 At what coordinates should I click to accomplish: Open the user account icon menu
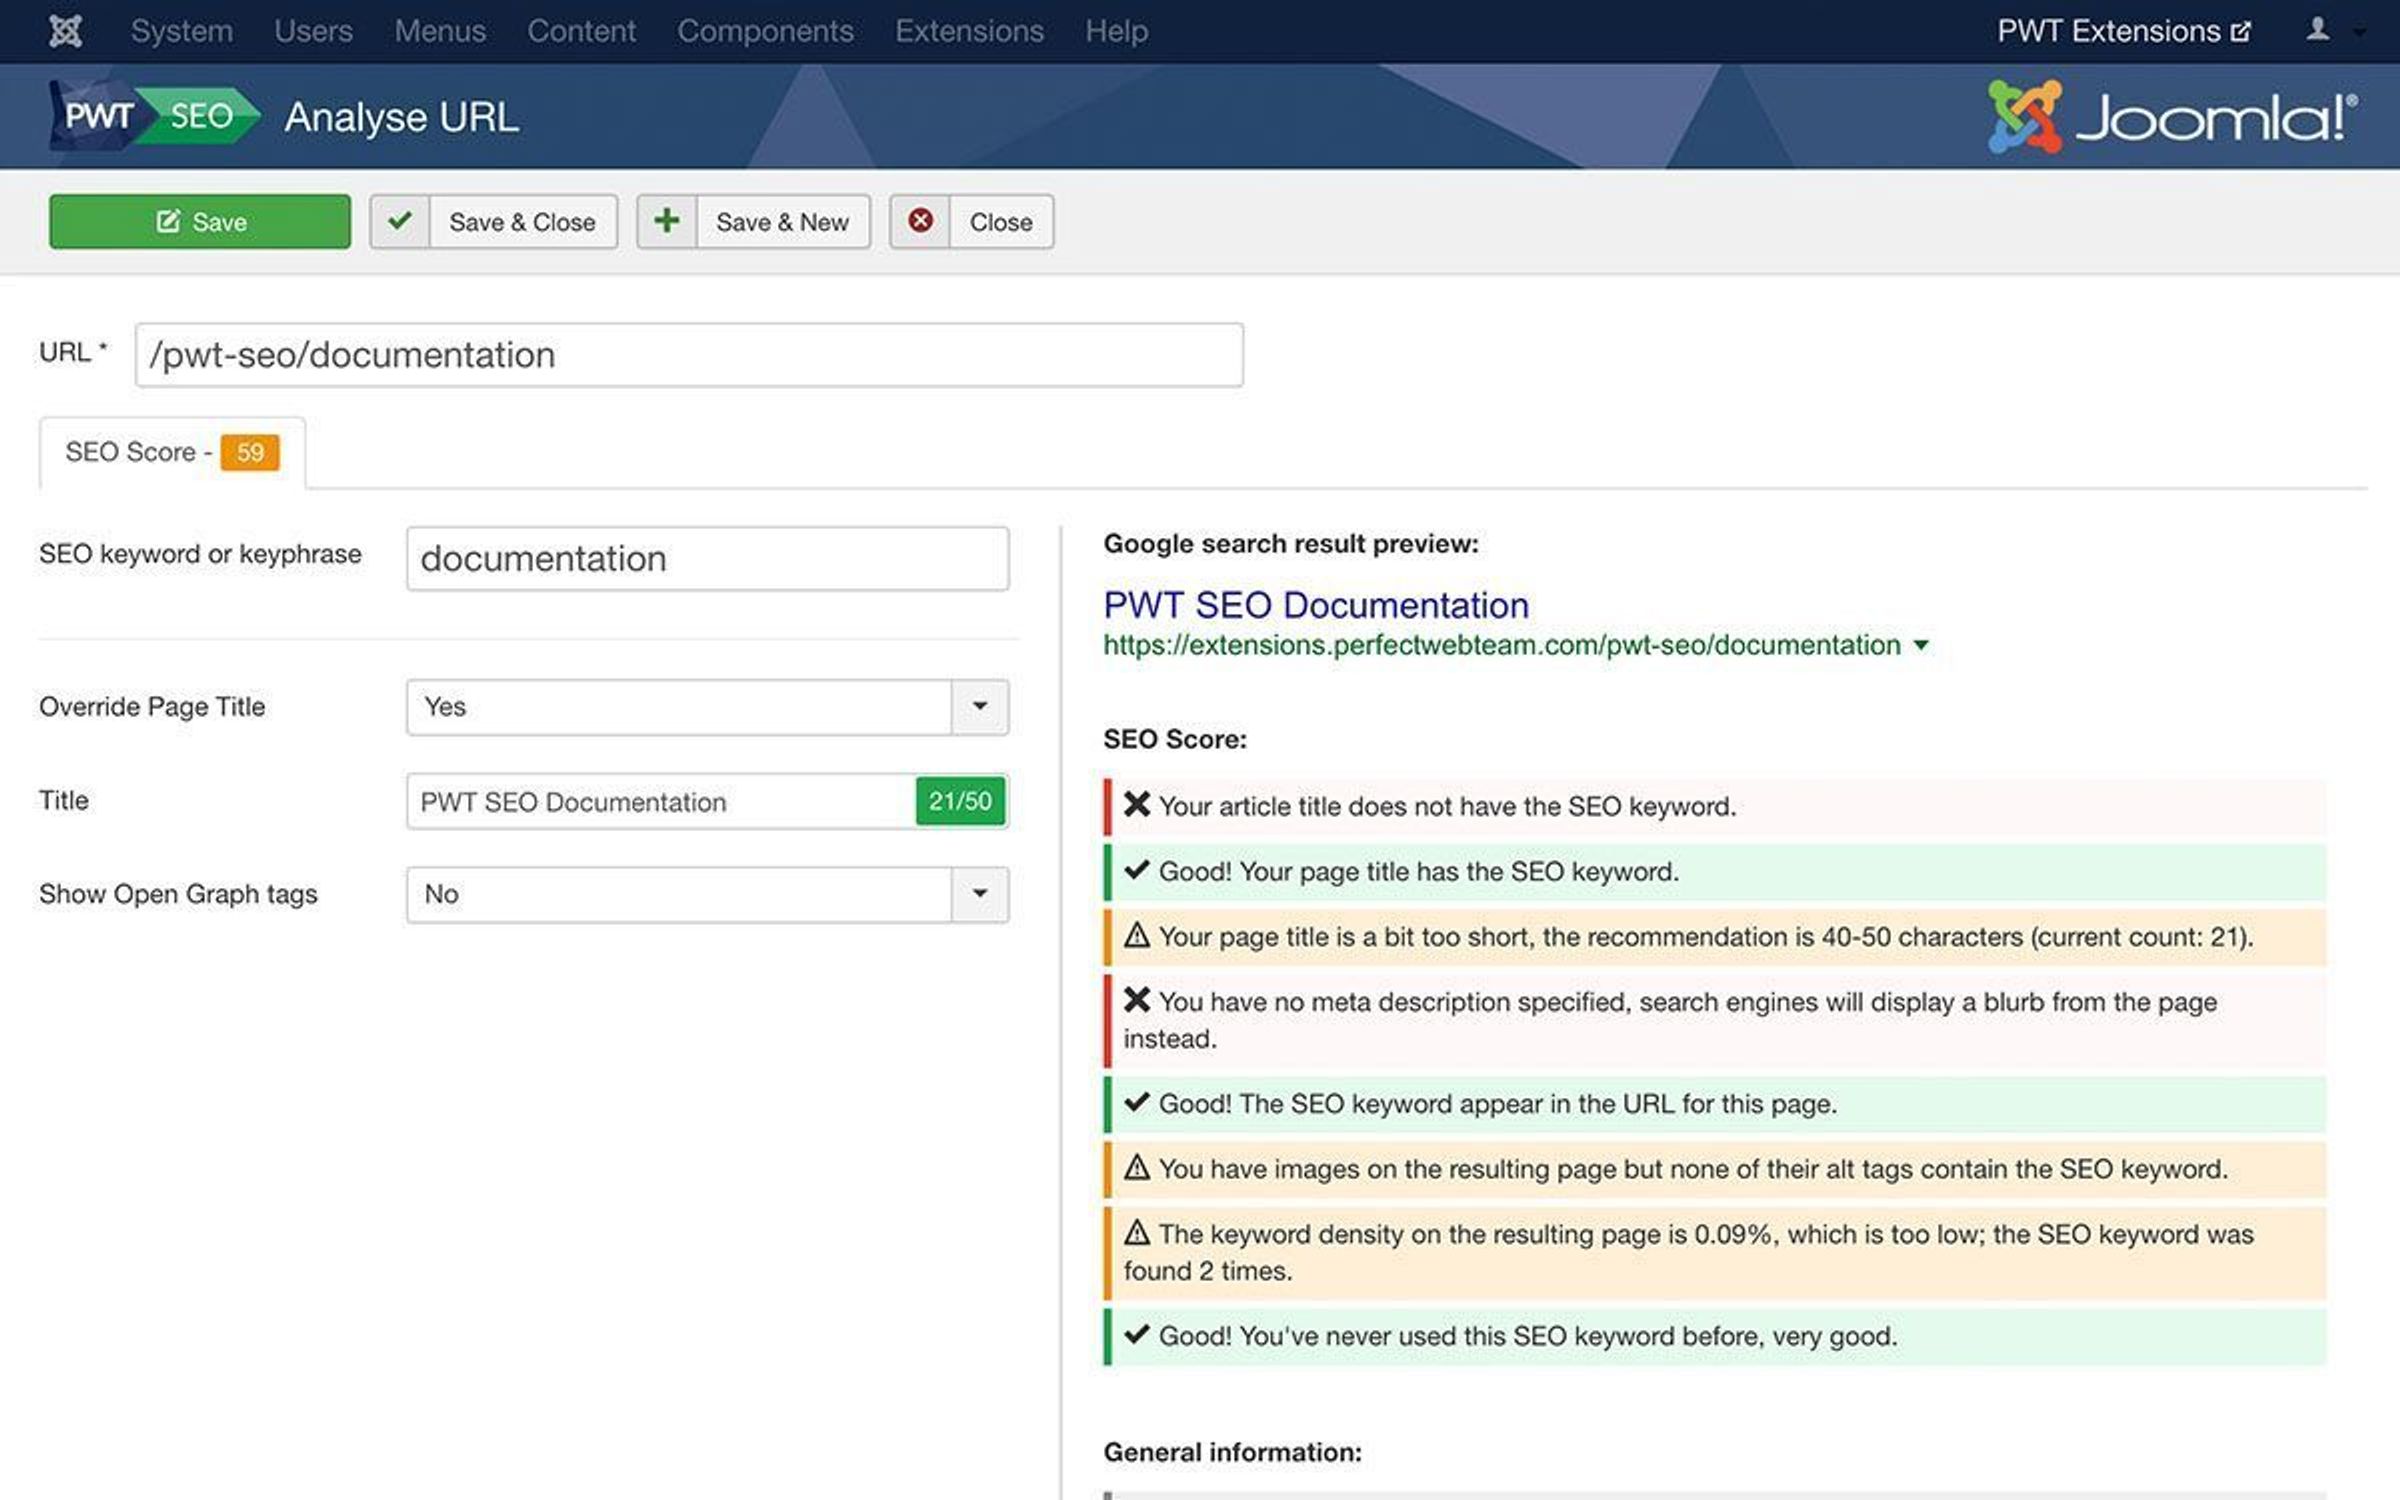click(2318, 31)
